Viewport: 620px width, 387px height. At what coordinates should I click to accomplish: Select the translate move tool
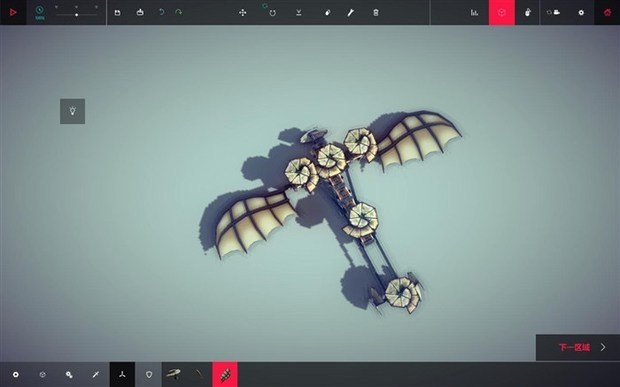point(243,13)
